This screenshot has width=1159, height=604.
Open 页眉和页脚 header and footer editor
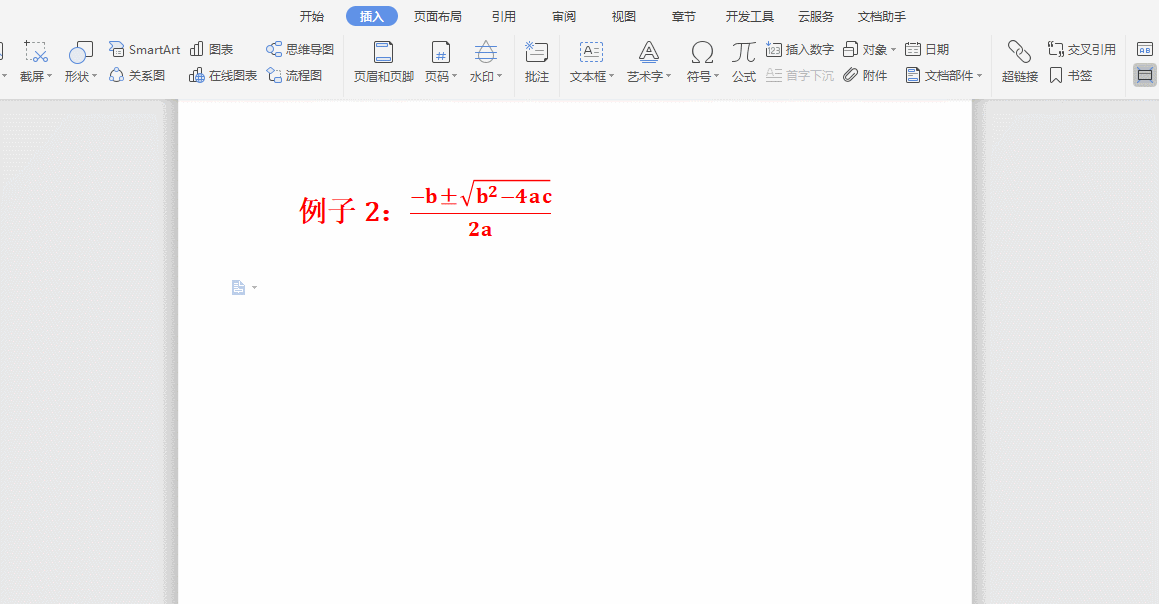point(381,60)
